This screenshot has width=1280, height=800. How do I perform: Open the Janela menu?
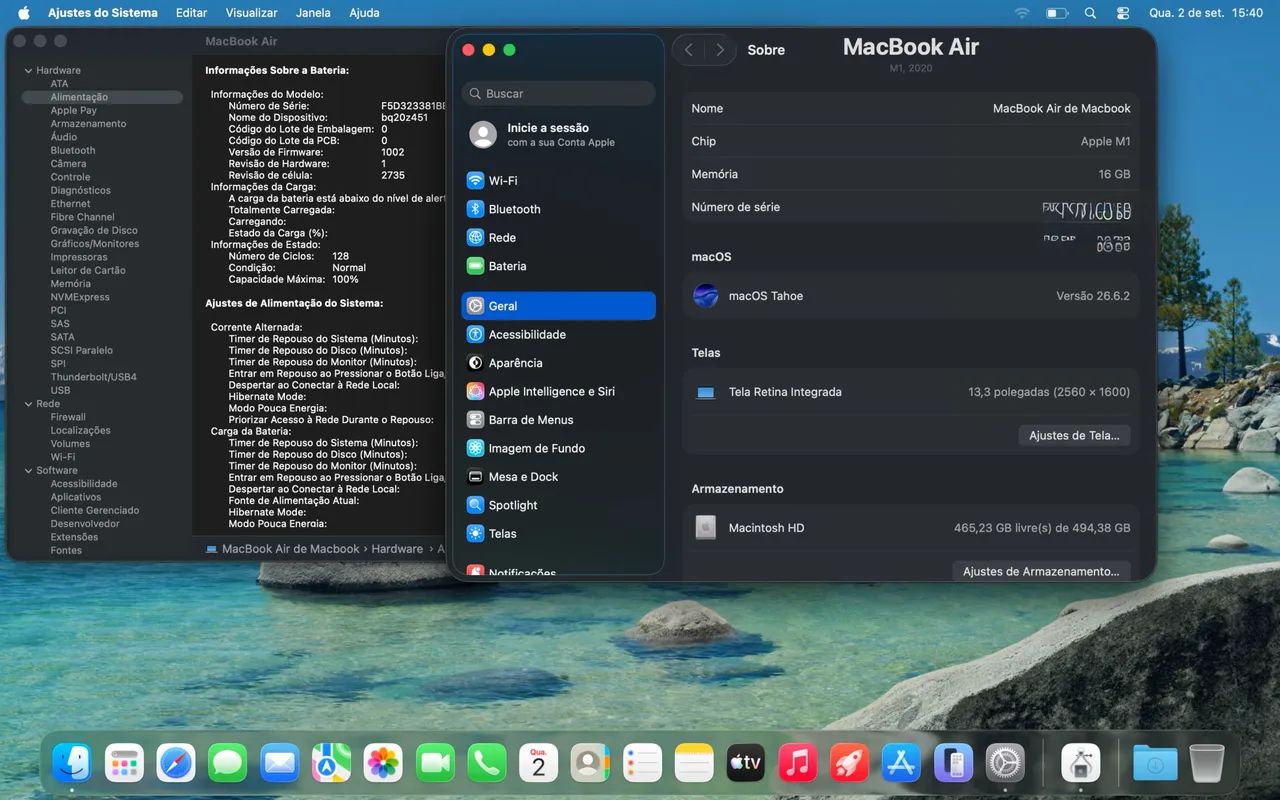click(313, 13)
